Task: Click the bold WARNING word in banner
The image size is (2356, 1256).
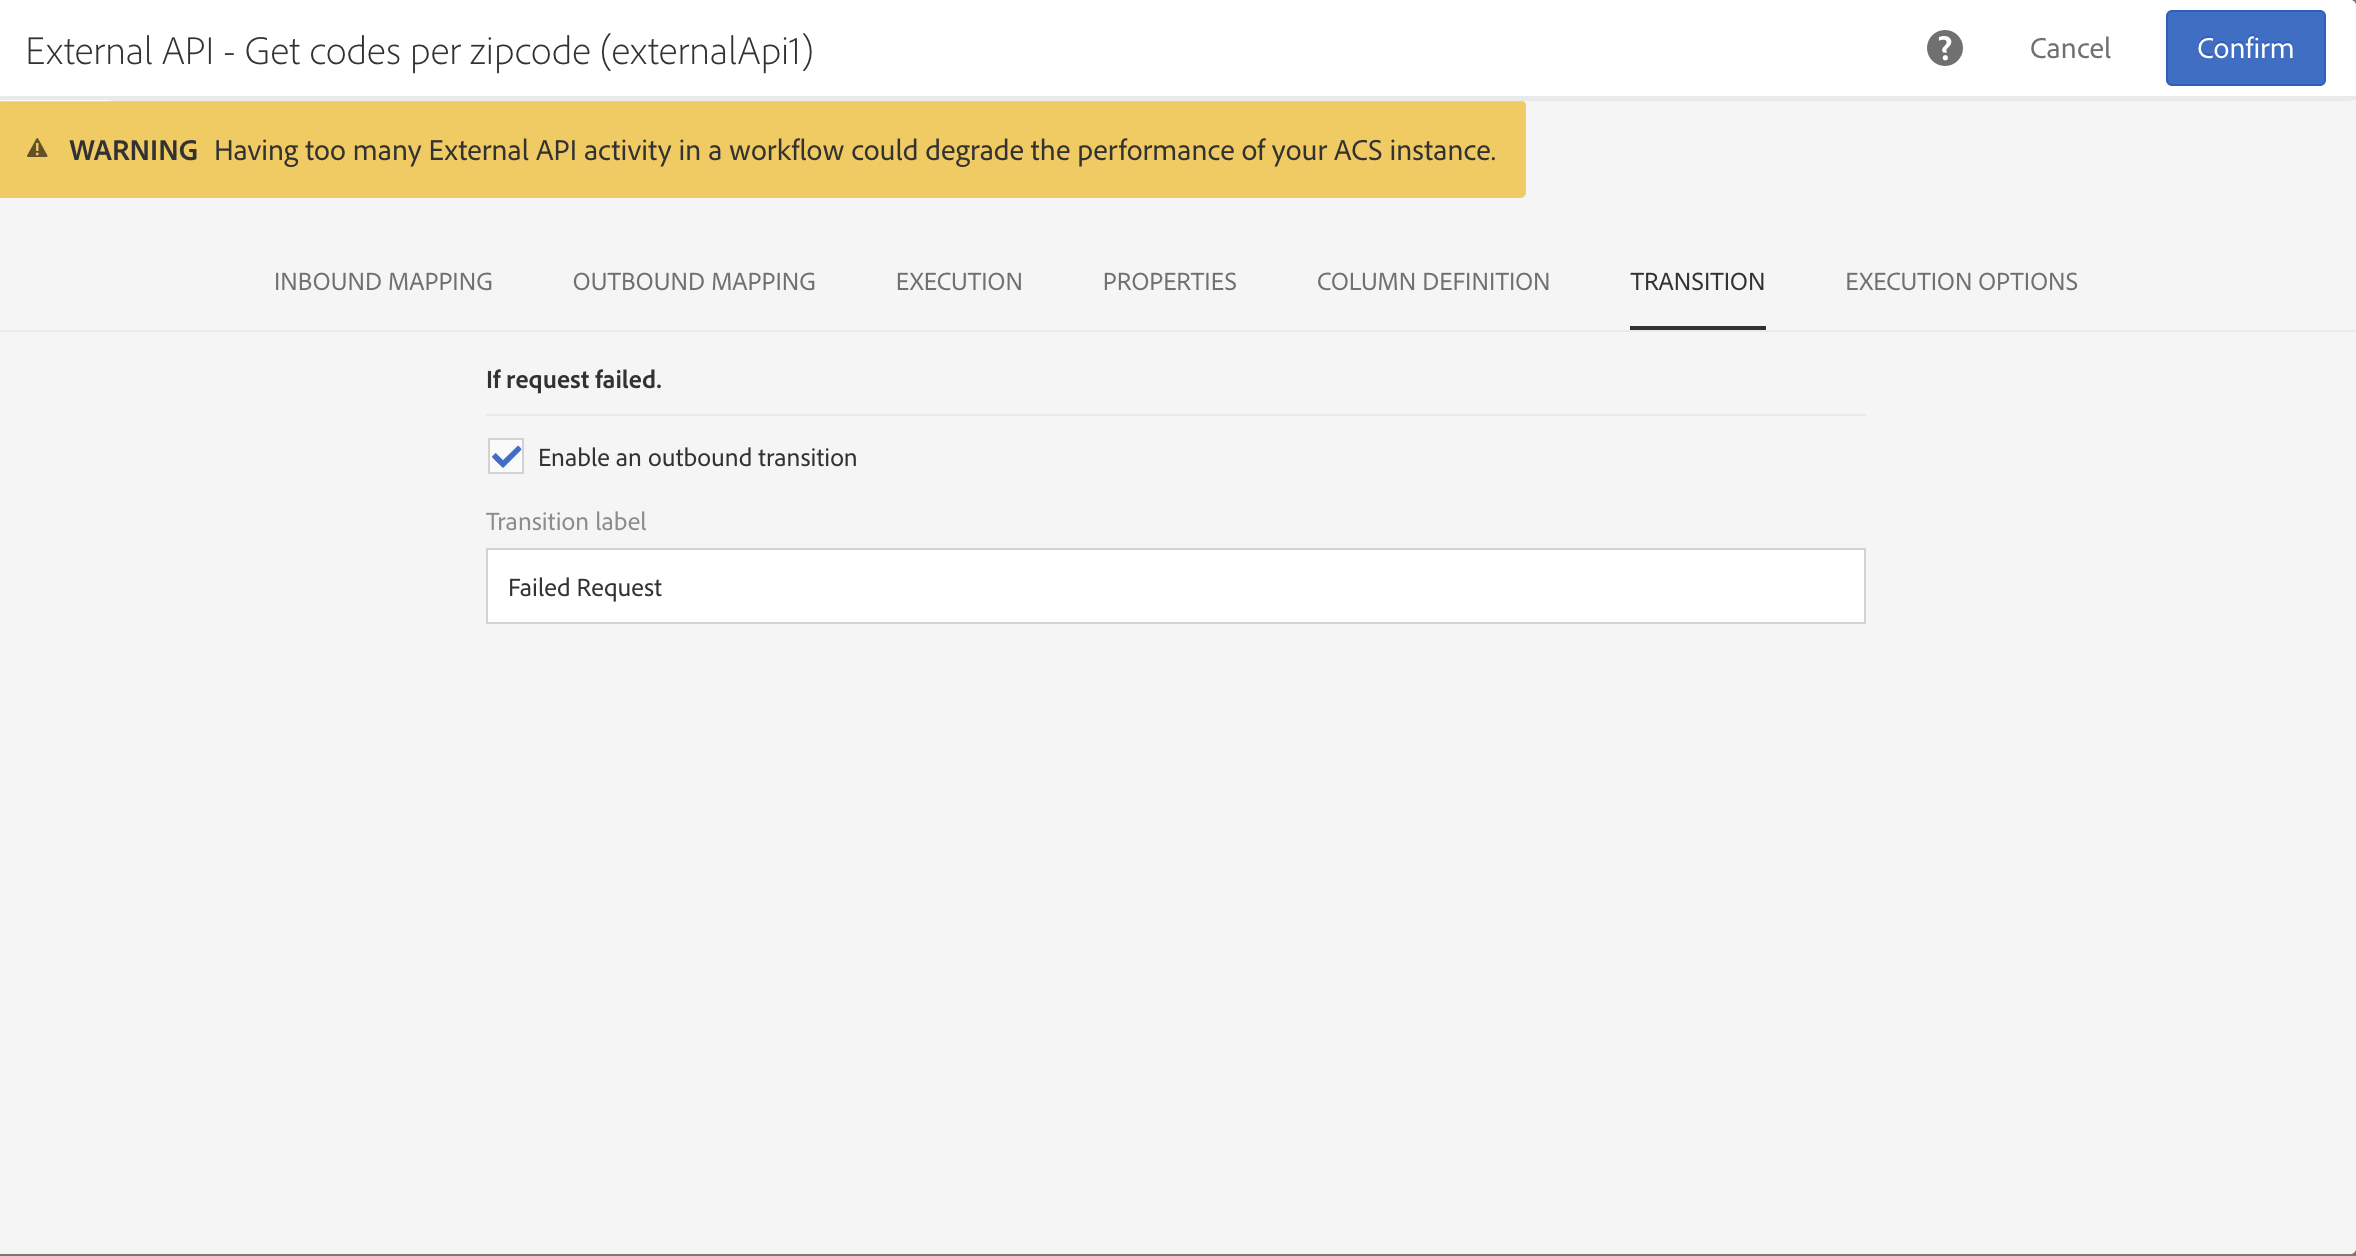Action: [133, 150]
